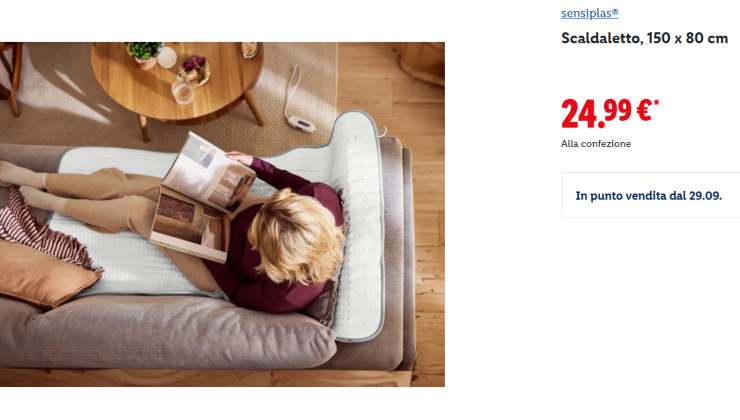Click the In punto vendita dal 29.09. box
The width and height of the screenshot is (740, 420).
[x=651, y=195]
